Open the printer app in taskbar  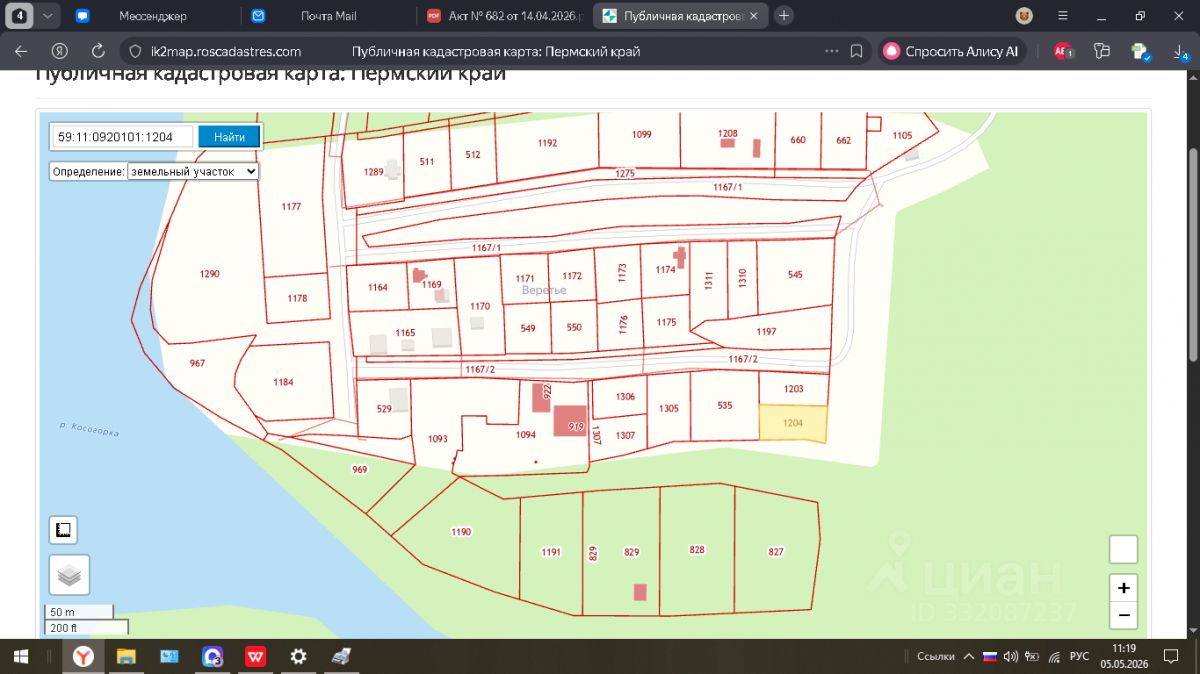tap(341, 657)
